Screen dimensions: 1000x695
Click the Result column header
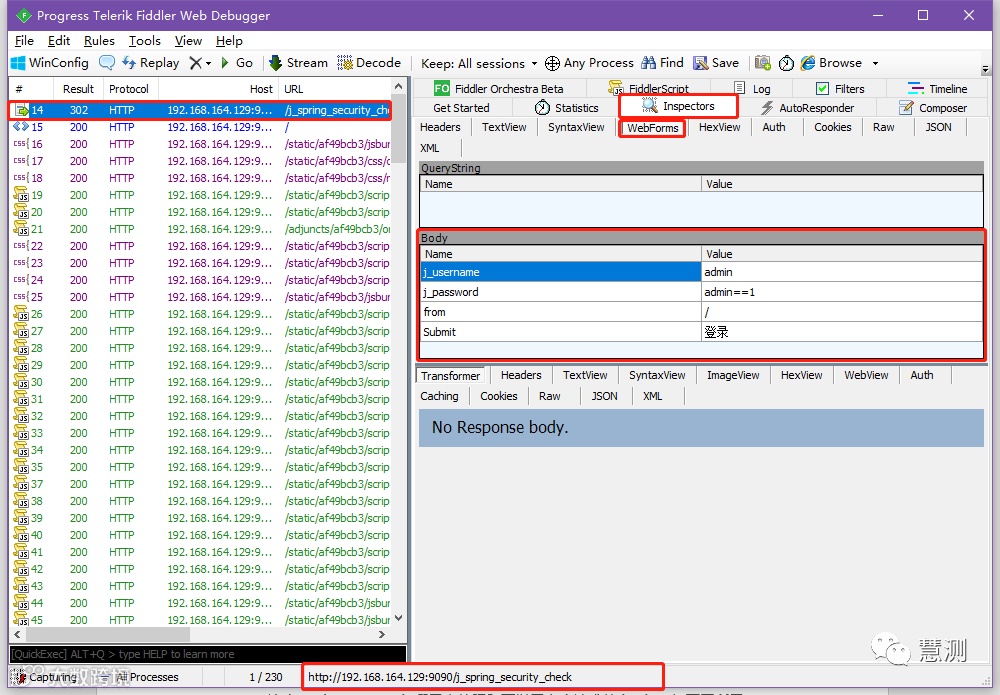78,89
